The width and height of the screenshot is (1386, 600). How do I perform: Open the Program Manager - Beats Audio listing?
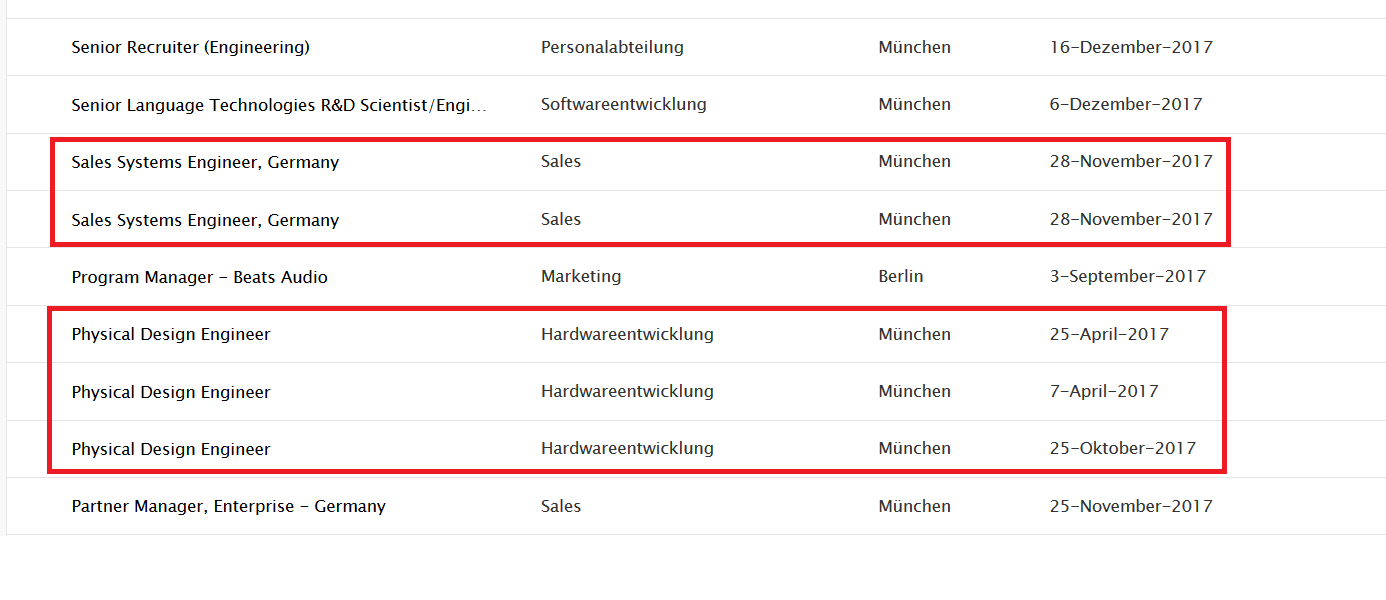coord(199,277)
